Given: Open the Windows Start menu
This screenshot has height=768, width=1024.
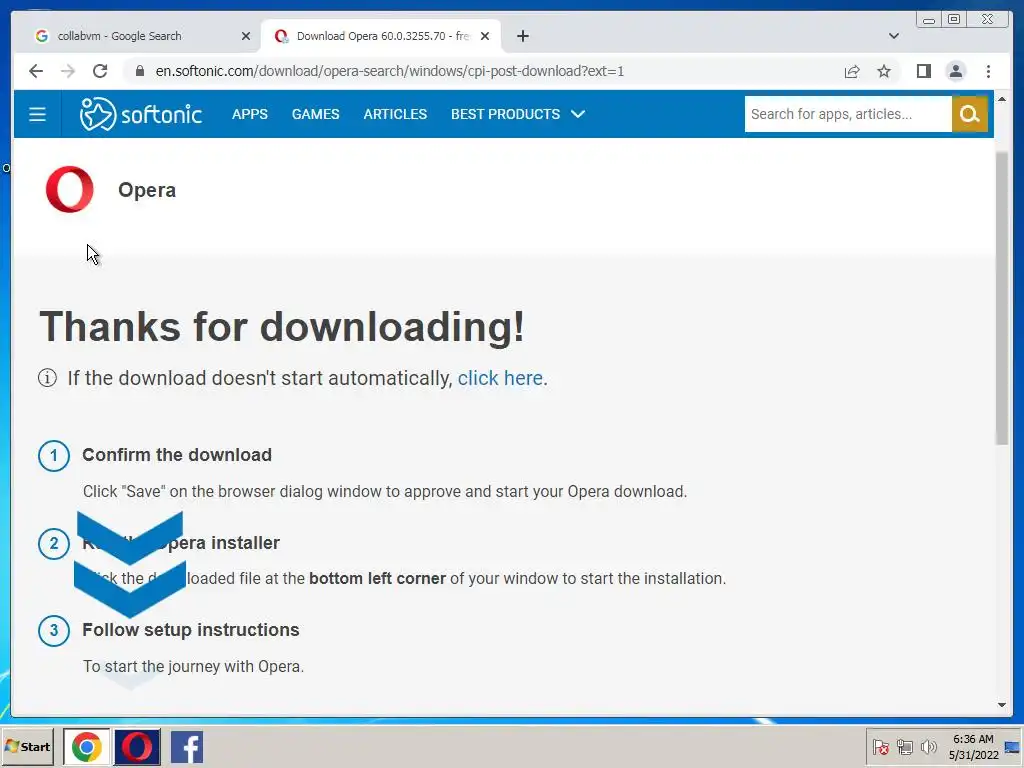Looking at the screenshot, I should tap(27, 747).
